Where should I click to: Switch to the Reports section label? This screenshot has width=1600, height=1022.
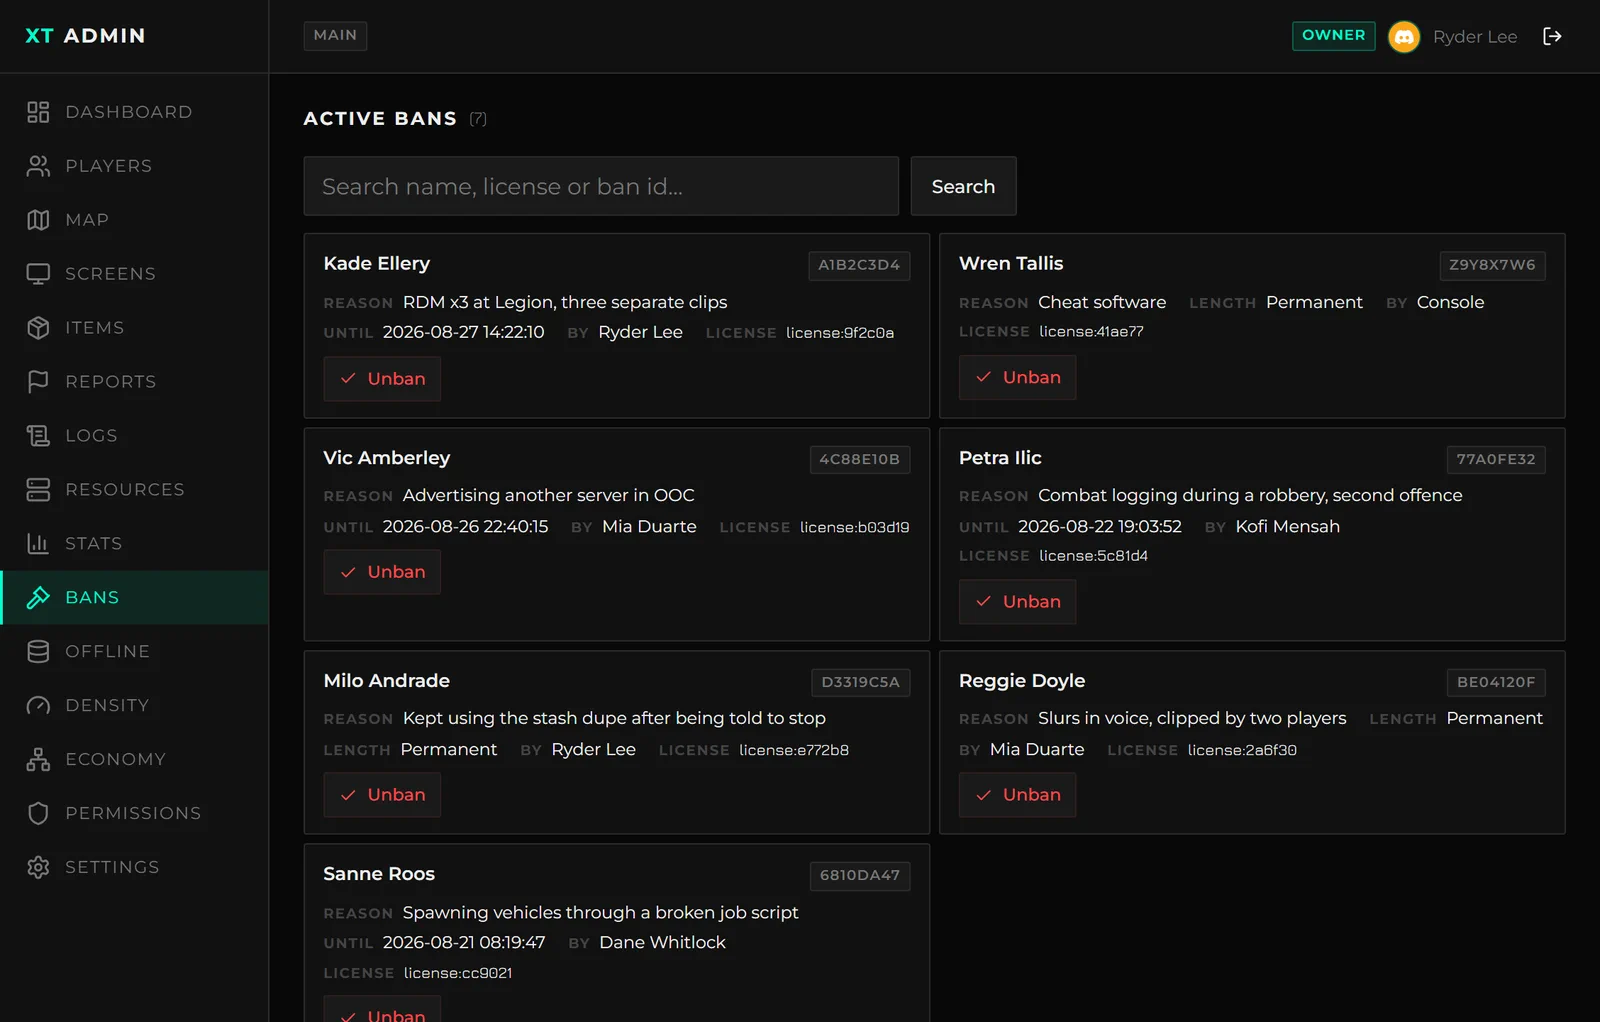(111, 382)
